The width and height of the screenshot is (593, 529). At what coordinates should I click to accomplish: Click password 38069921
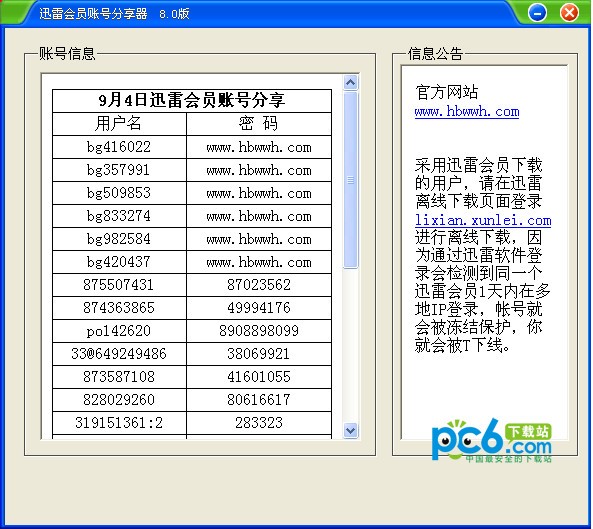click(x=259, y=354)
